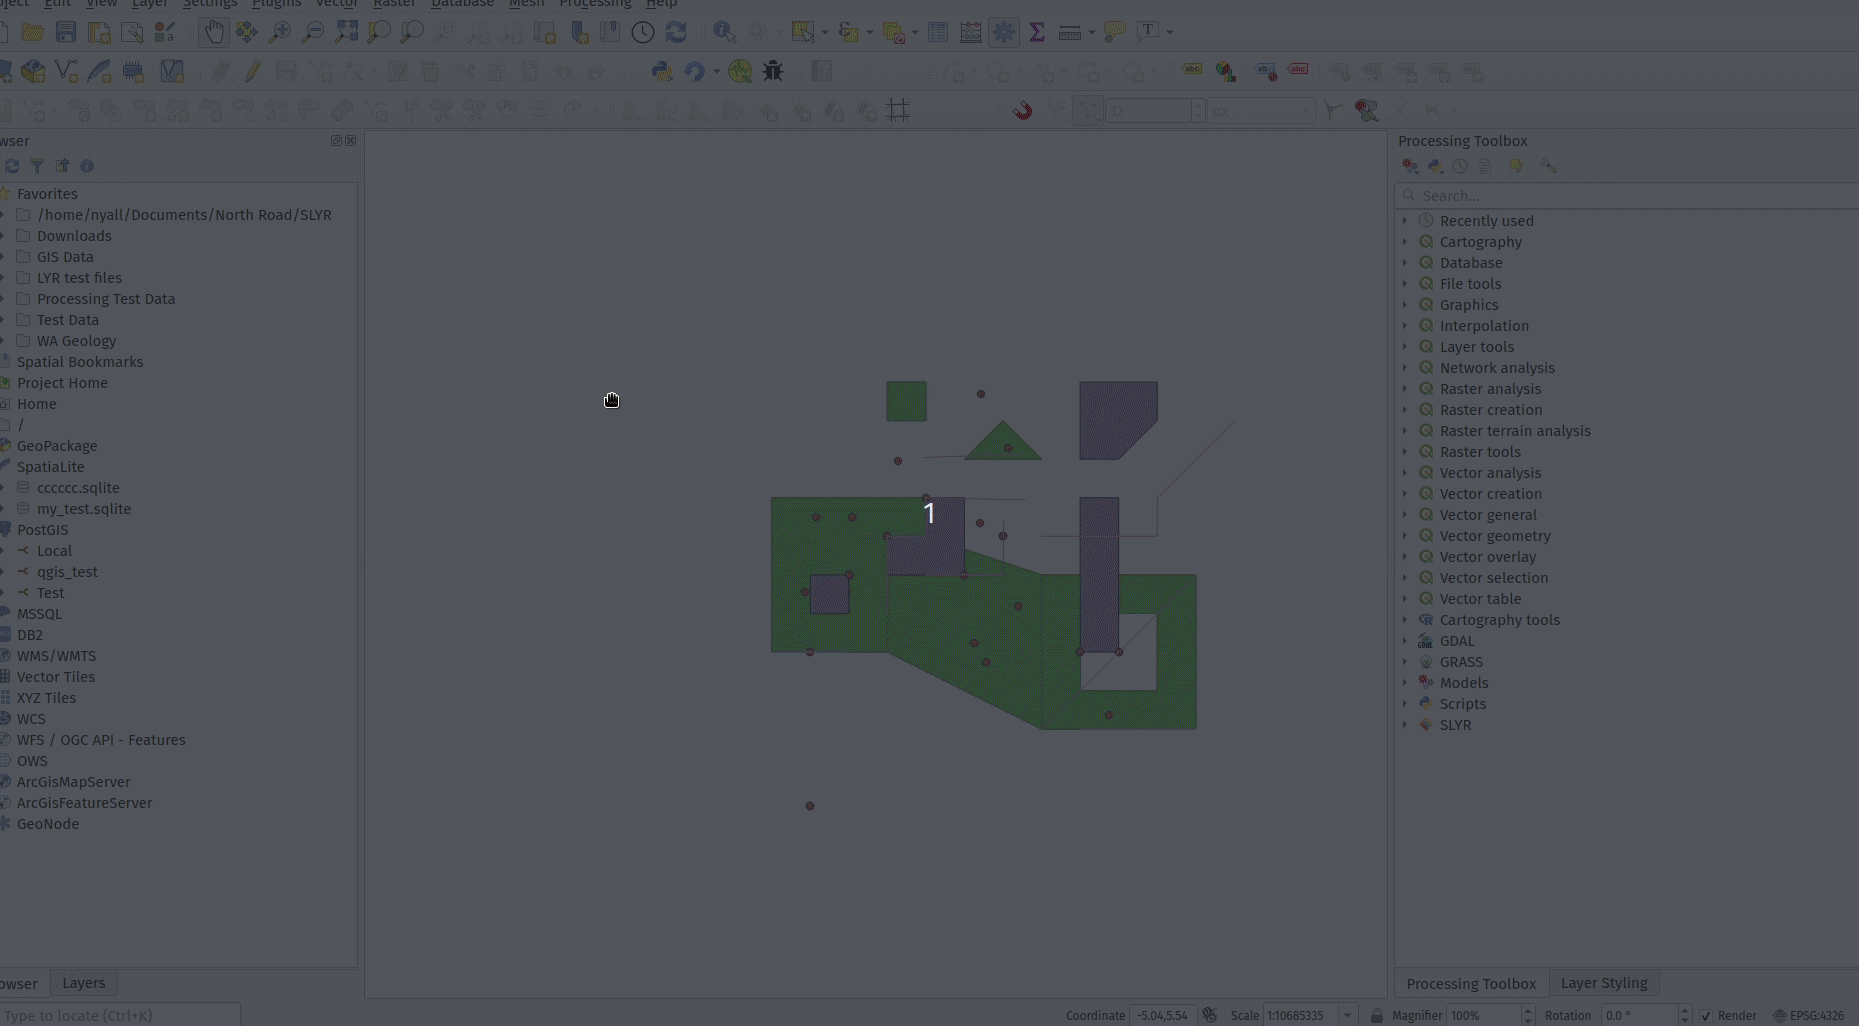Toggle the scale lock padlock
The width and height of the screenshot is (1859, 1026).
click(x=1376, y=1015)
